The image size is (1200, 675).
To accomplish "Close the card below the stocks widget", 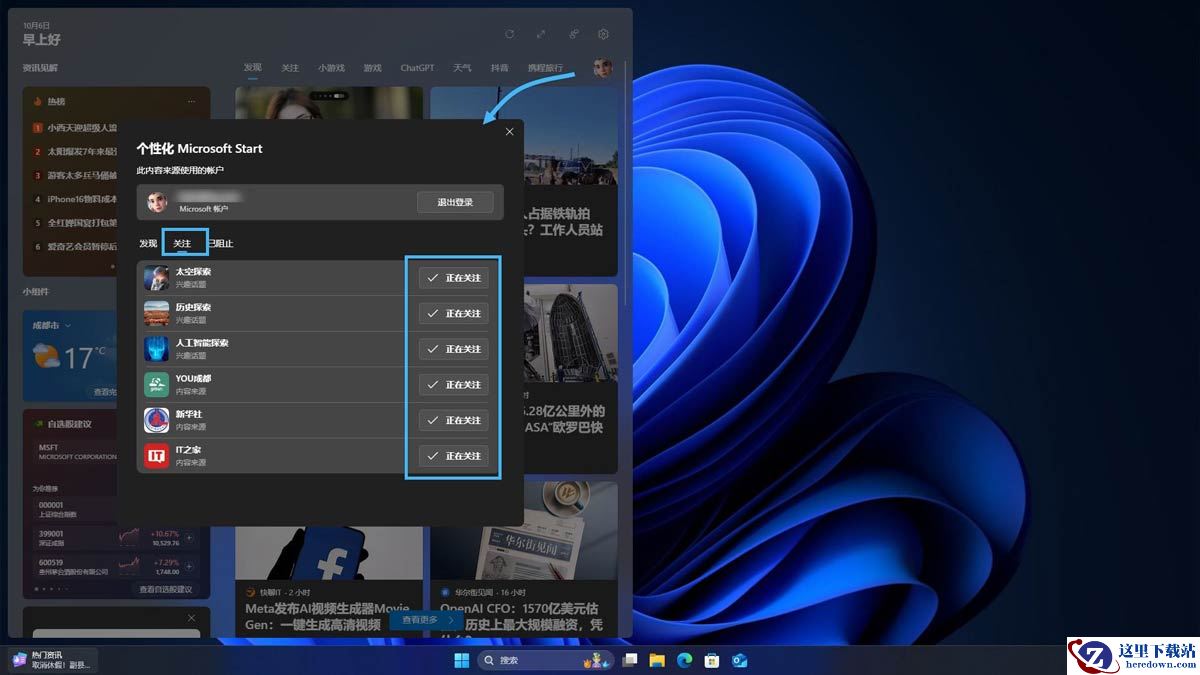I will coord(192,618).
